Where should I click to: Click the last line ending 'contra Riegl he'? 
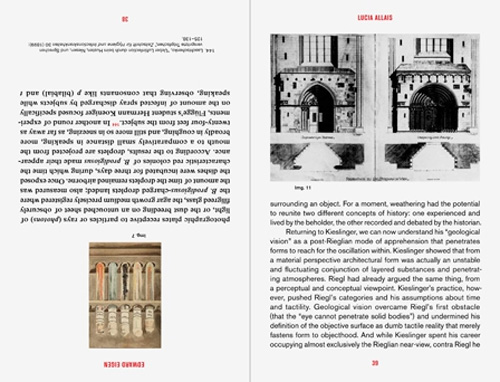tap(375, 345)
